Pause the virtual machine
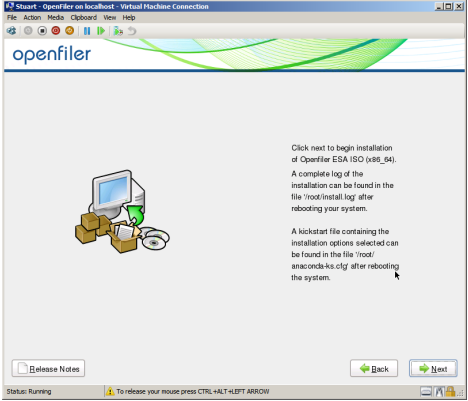 87,31
